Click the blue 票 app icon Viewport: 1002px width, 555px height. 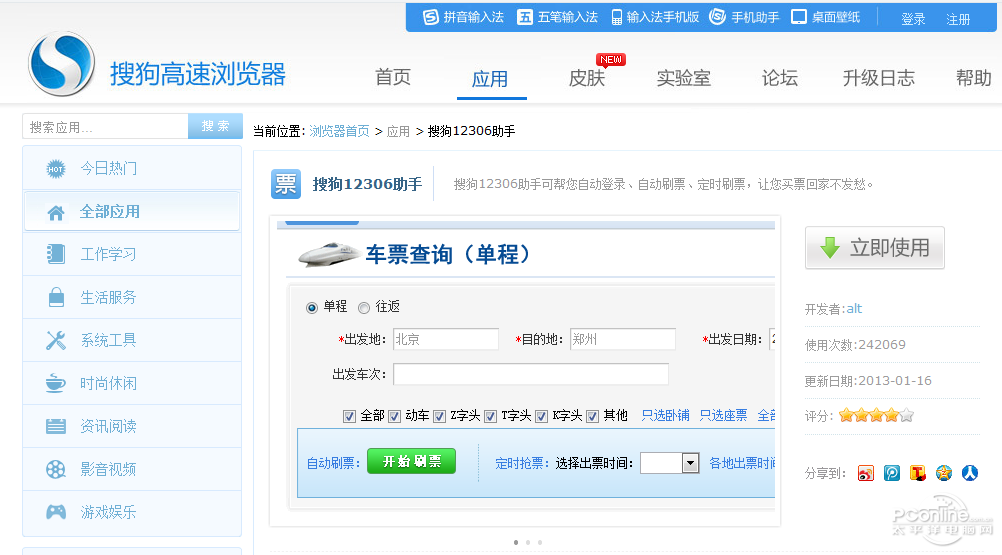pos(286,184)
